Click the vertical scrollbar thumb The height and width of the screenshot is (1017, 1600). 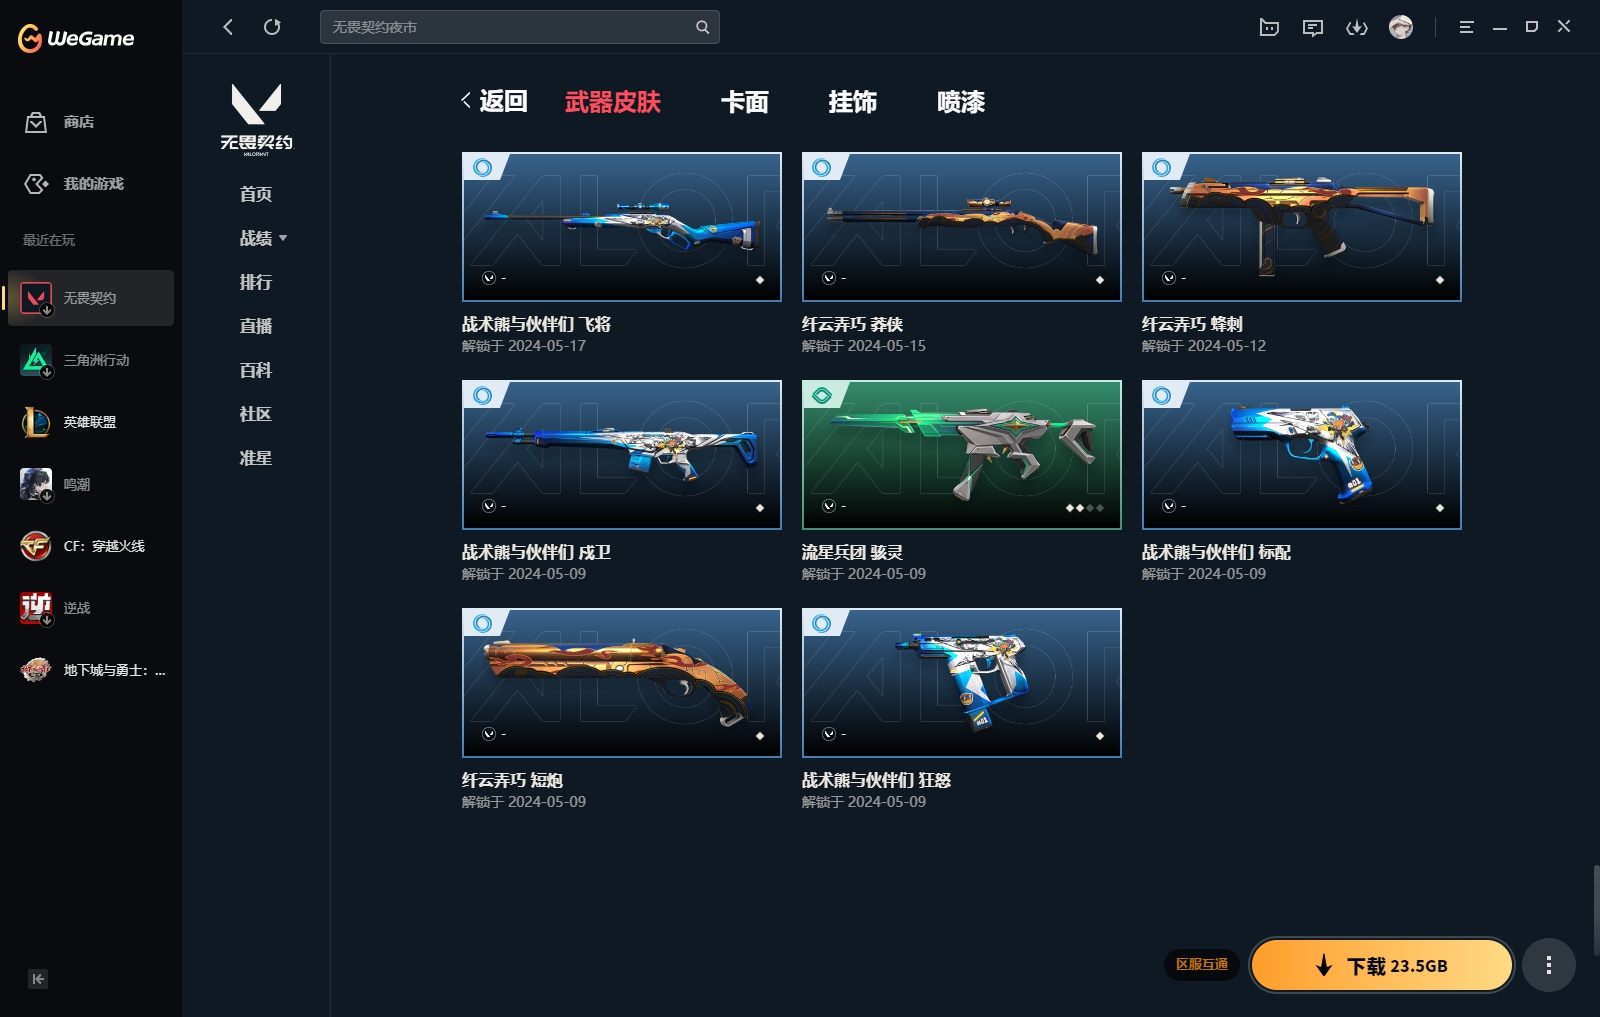pos(1595,910)
